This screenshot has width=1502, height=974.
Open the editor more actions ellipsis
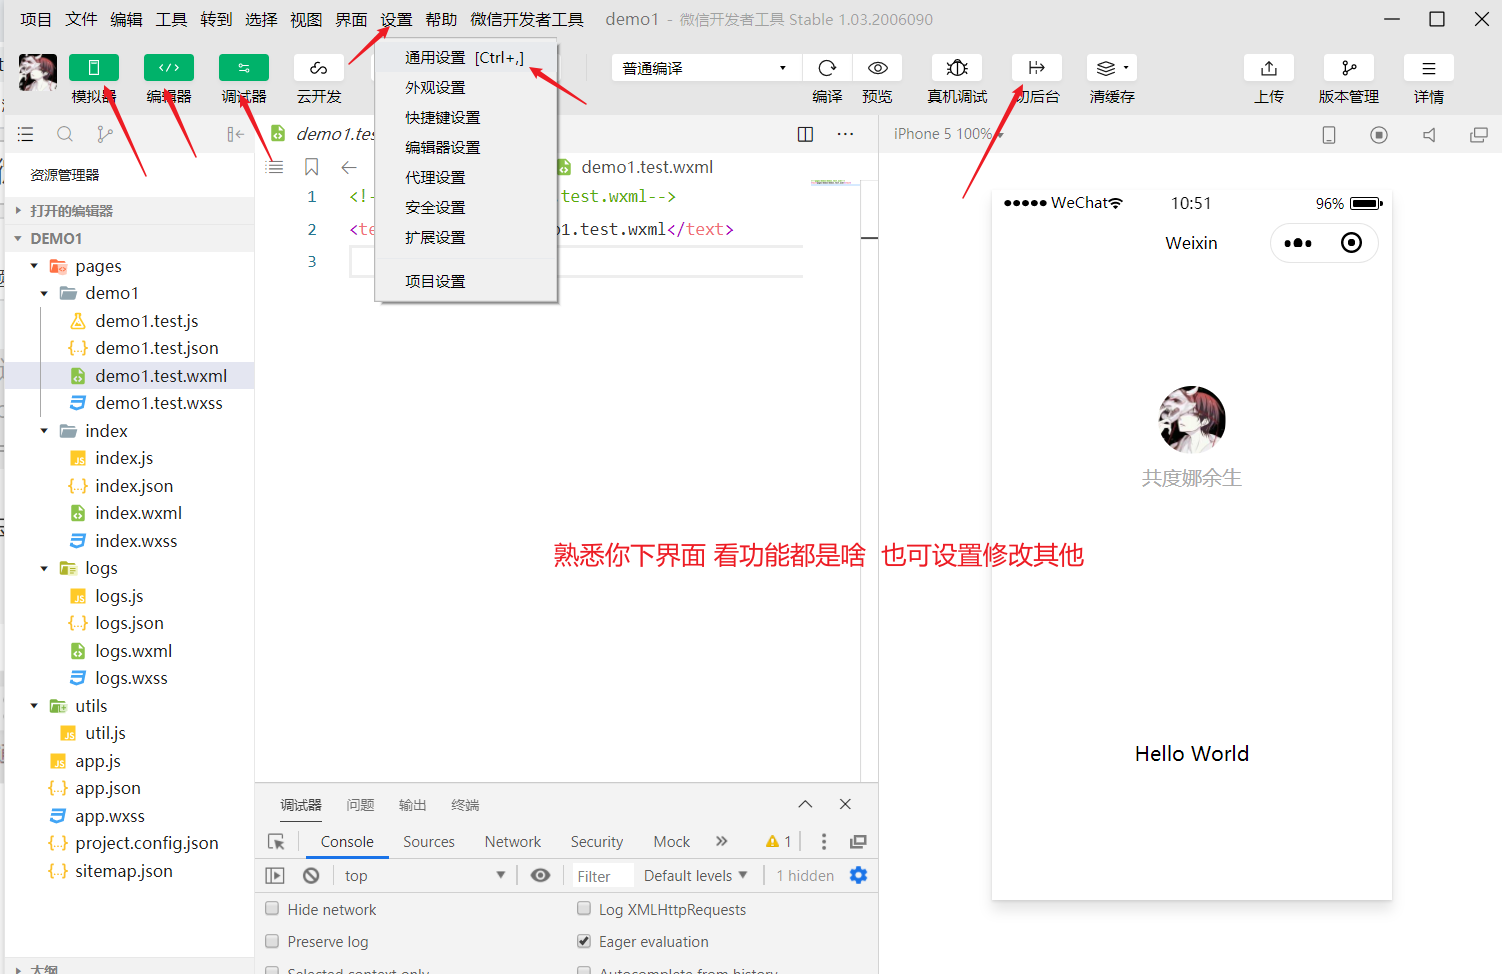click(845, 134)
